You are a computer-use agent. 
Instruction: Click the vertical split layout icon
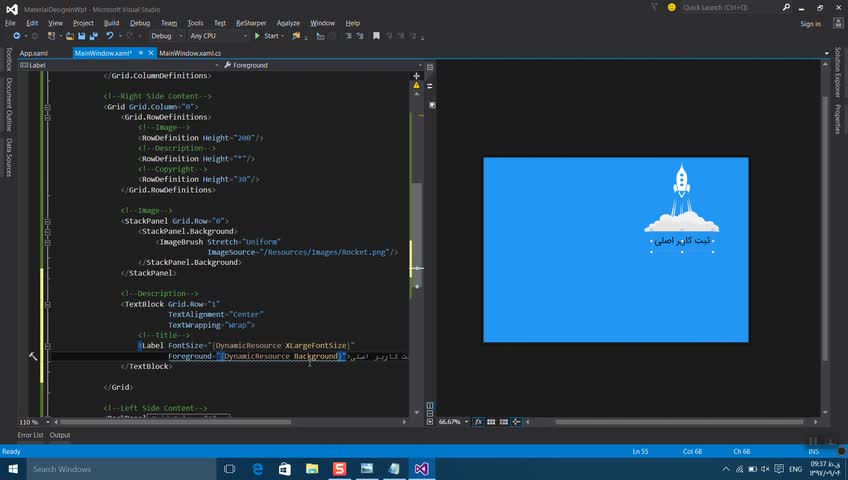click(430, 405)
